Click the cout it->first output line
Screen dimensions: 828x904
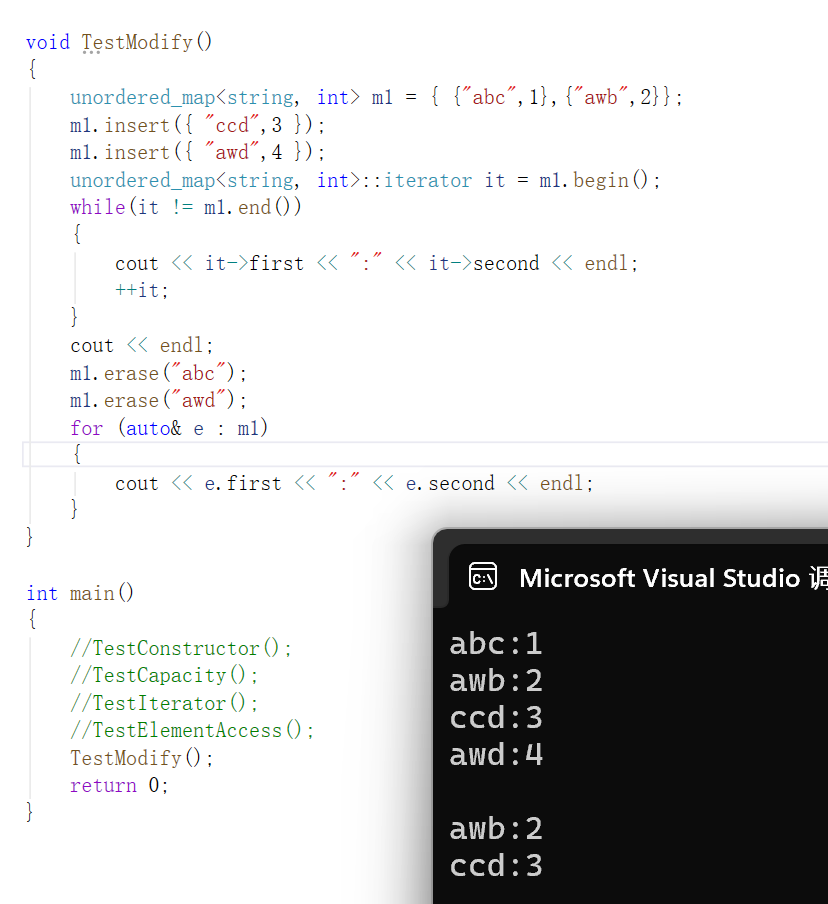tap(377, 263)
